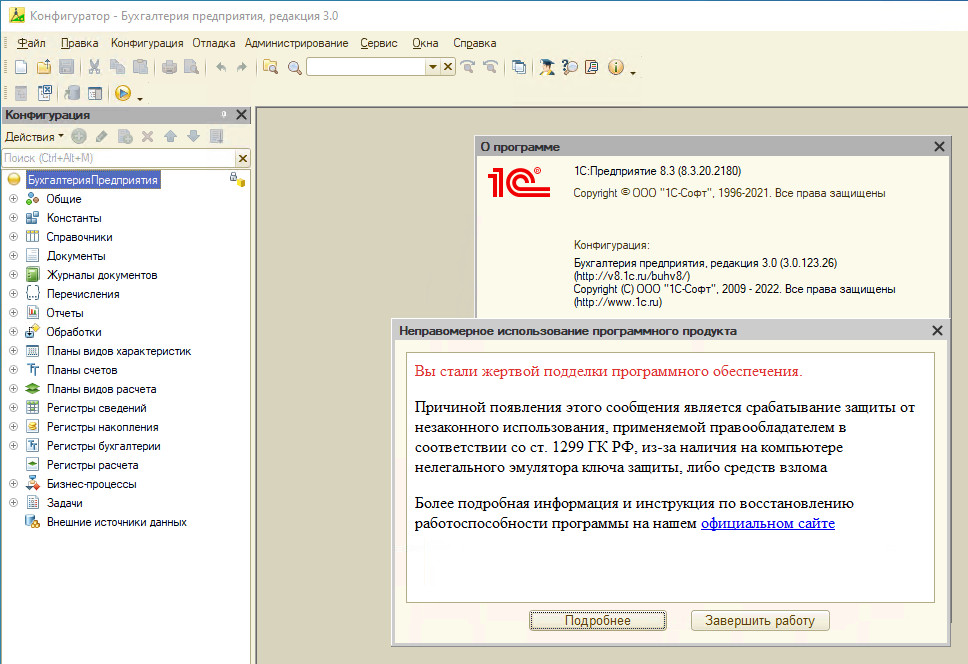
Task: Open the Администрирование menu
Action: (296, 43)
